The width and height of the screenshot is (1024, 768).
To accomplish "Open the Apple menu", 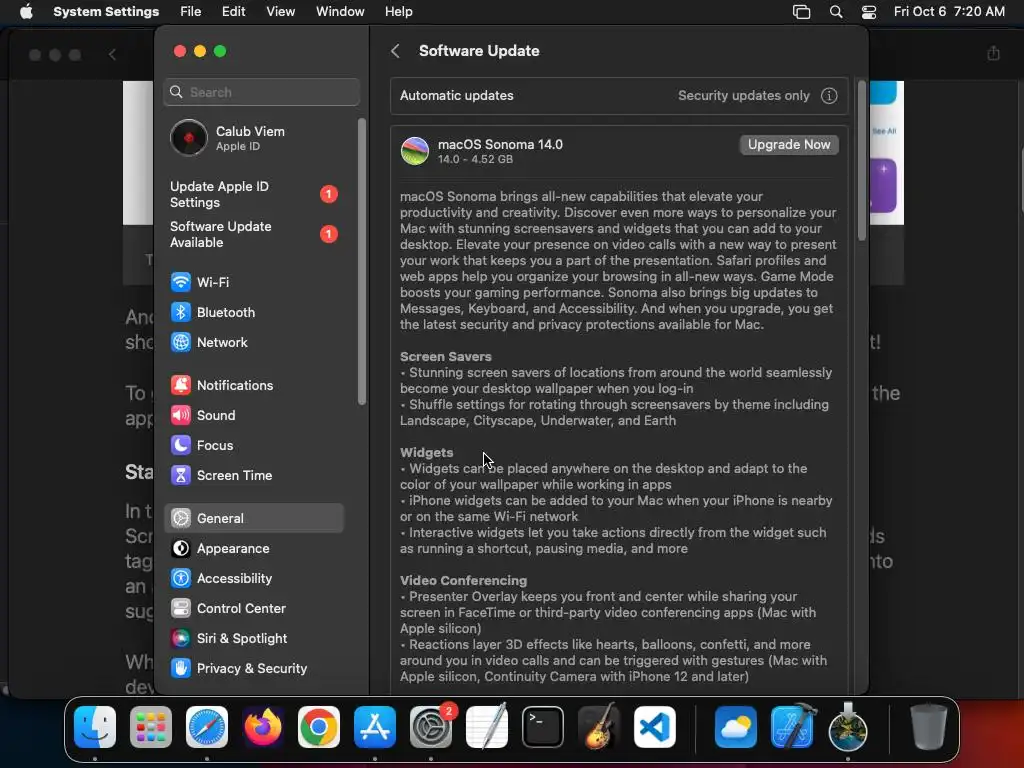I will (x=26, y=12).
